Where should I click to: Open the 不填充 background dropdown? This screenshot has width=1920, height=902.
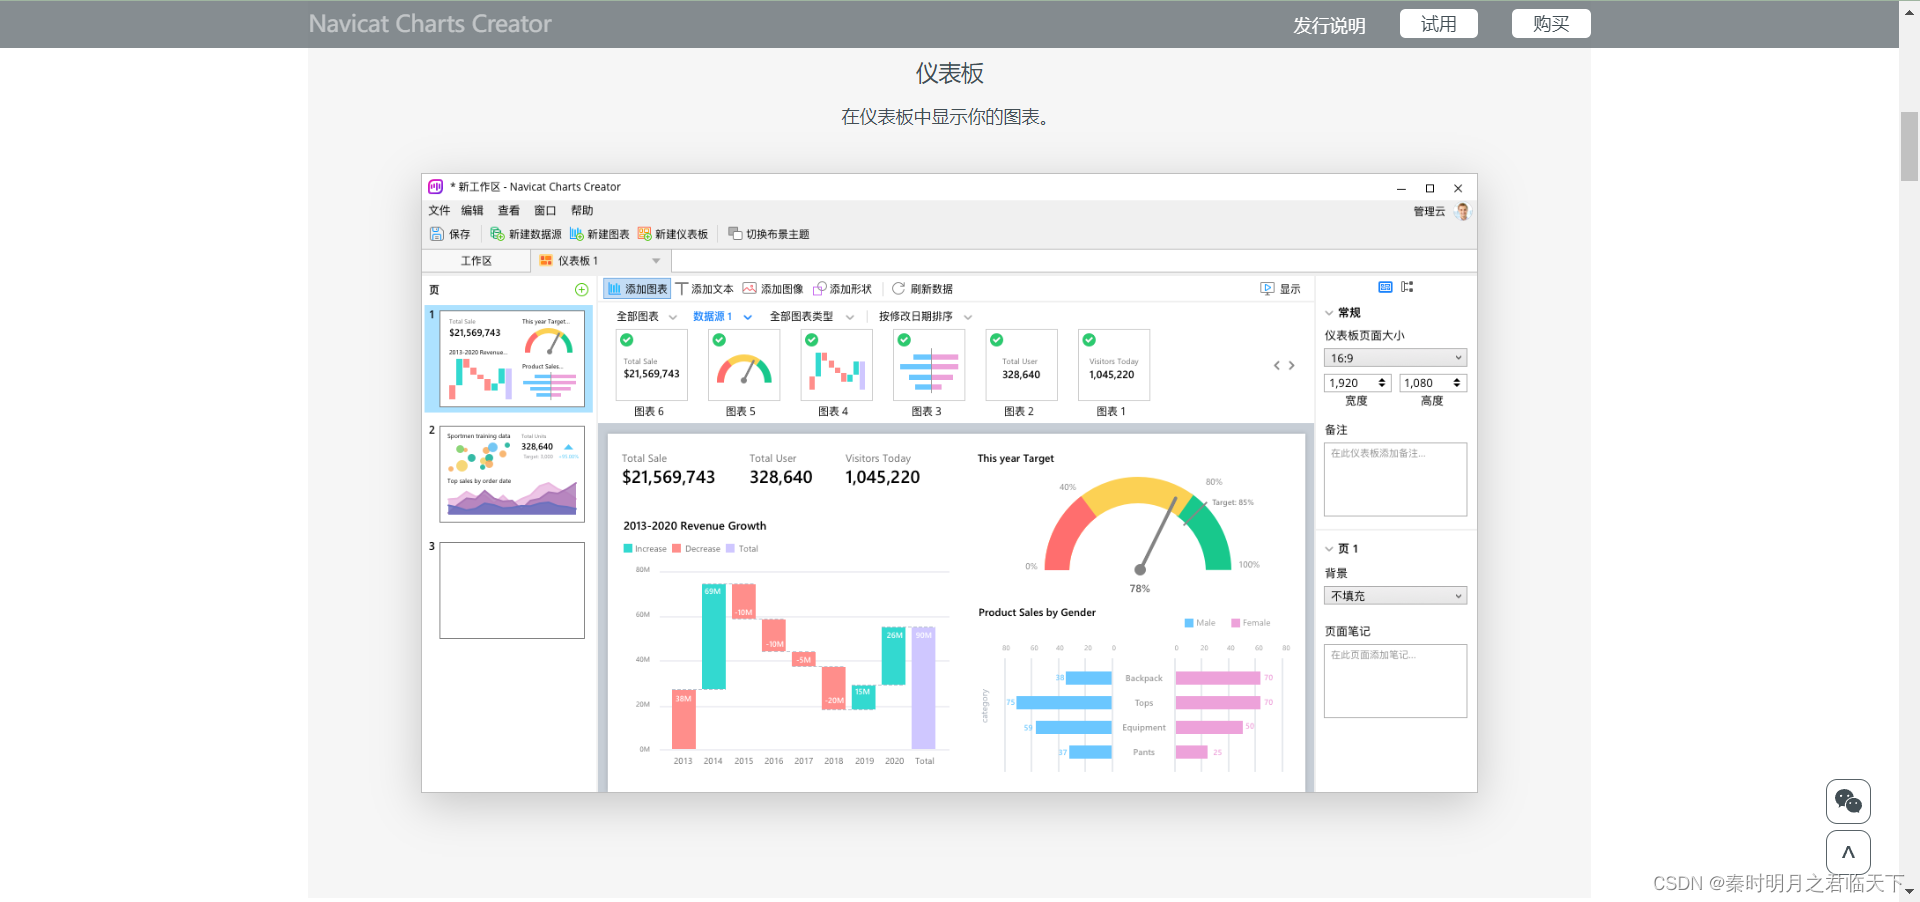click(x=1395, y=596)
